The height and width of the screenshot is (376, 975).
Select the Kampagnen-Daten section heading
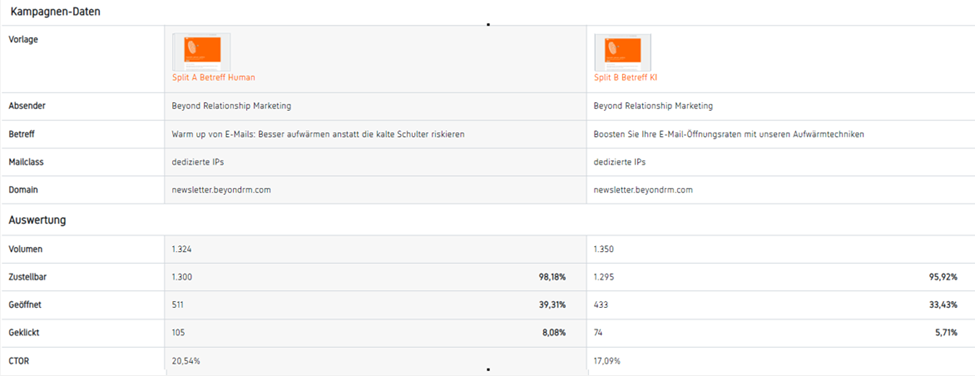click(x=55, y=12)
